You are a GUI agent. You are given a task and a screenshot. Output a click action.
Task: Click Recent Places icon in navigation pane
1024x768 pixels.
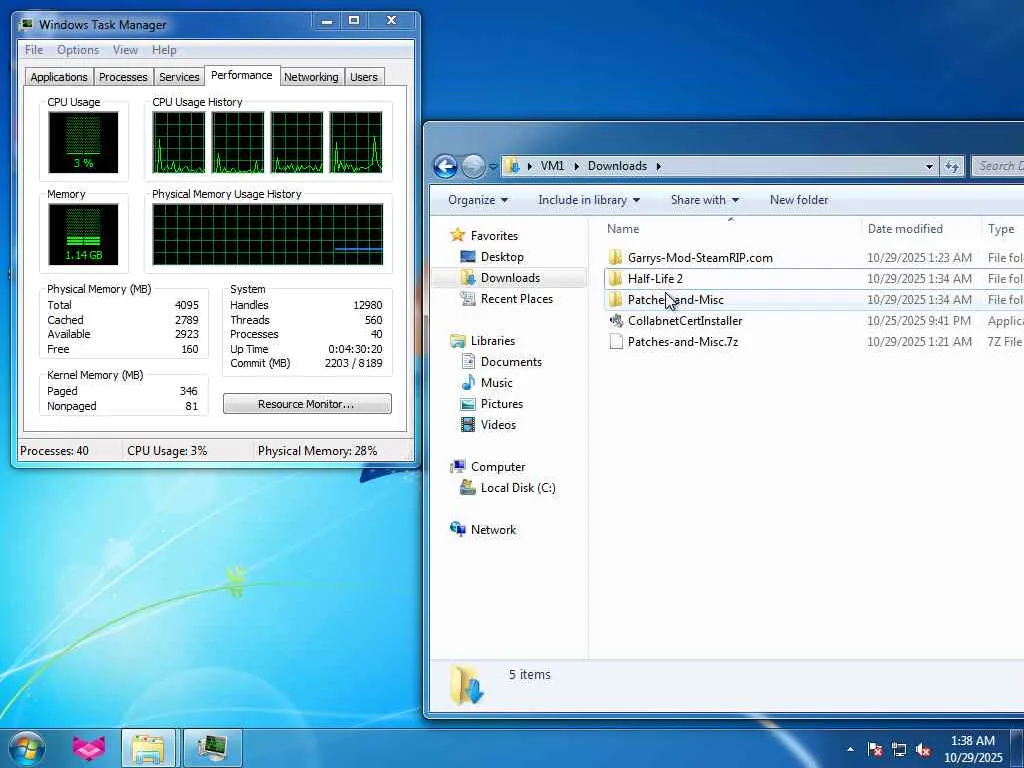pyautogui.click(x=468, y=298)
